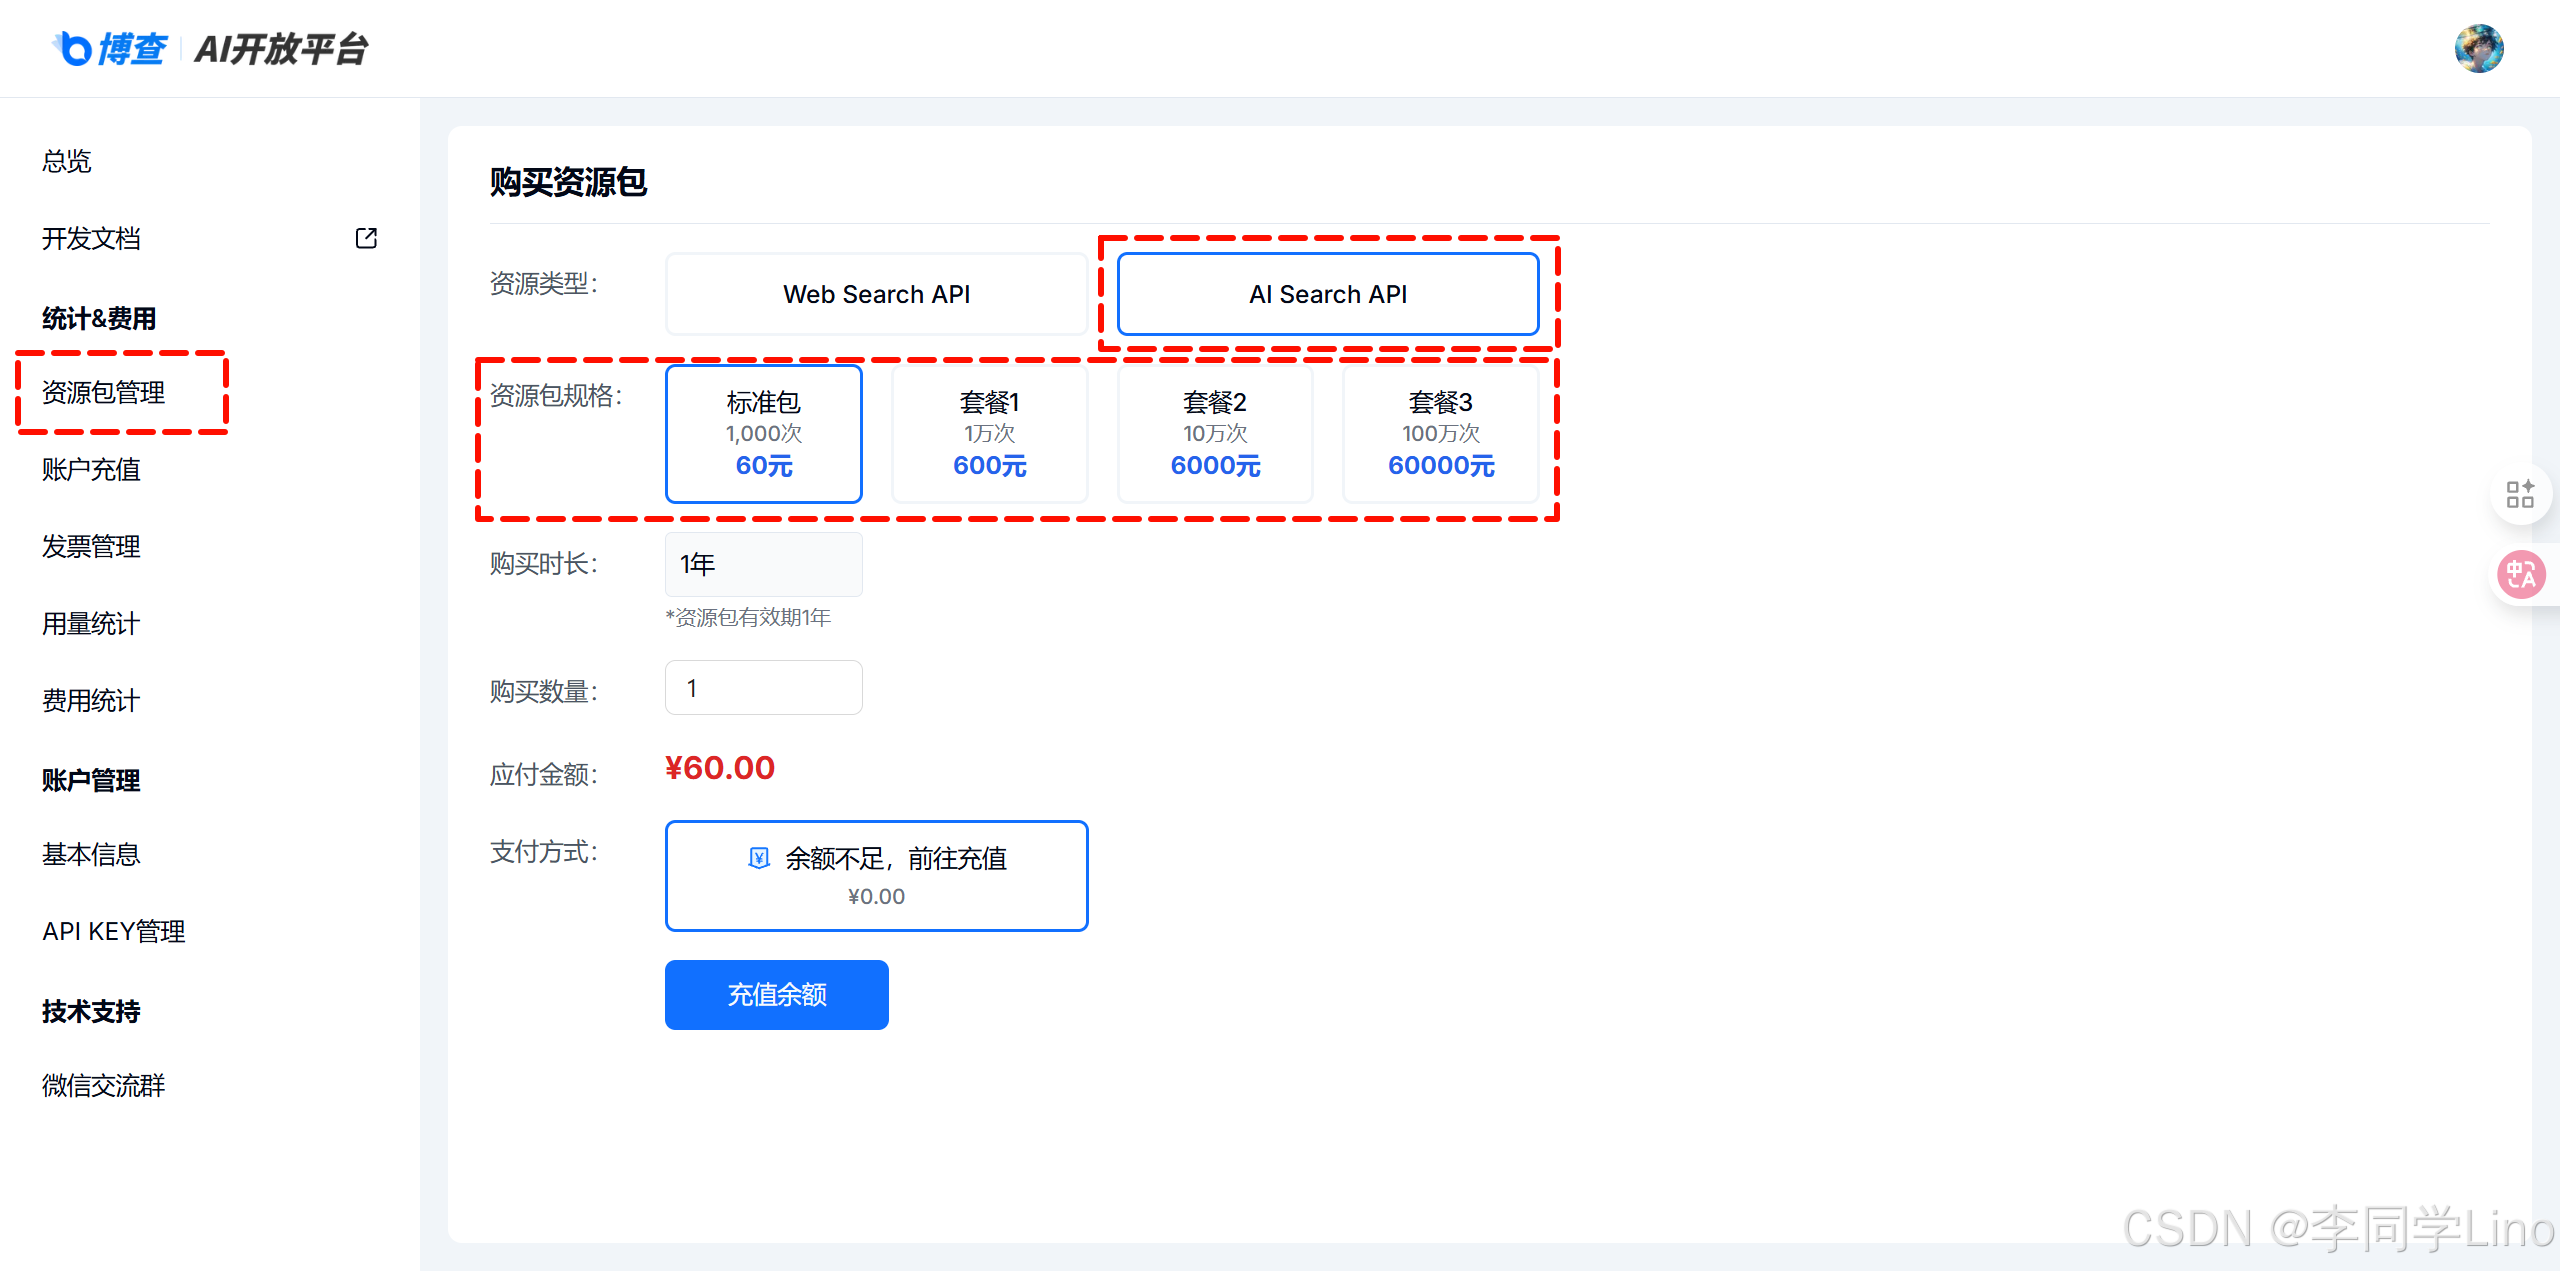Open the user avatar in the header
Screen dimensions: 2560x1271
point(2478,48)
